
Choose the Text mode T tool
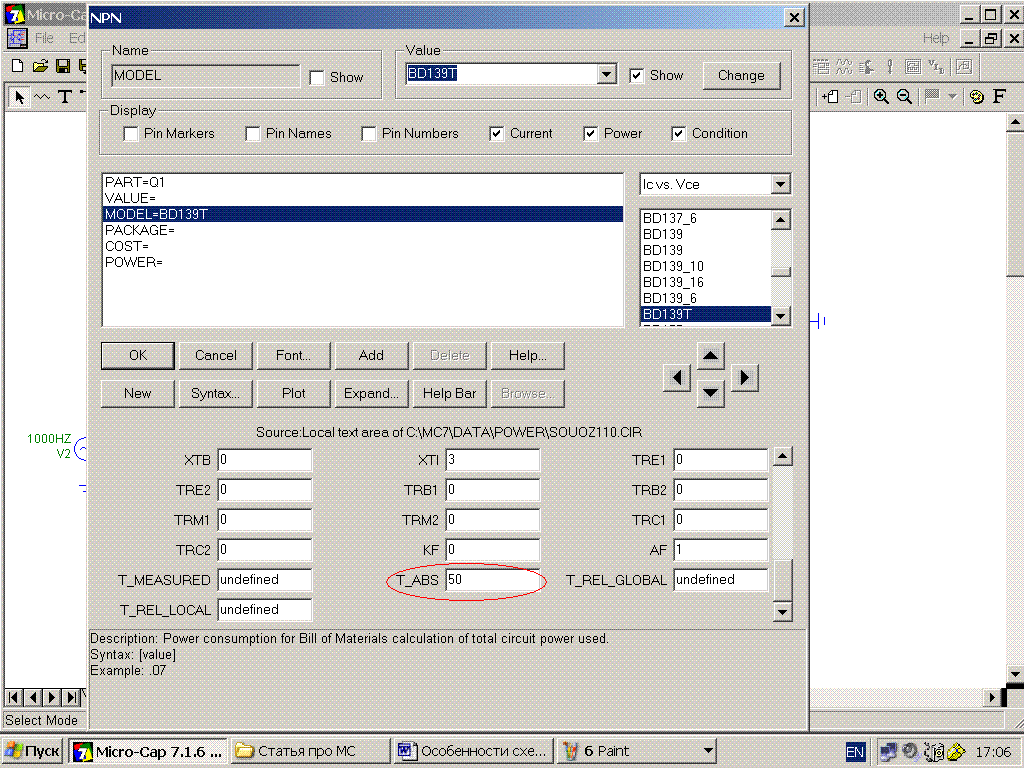(65, 97)
